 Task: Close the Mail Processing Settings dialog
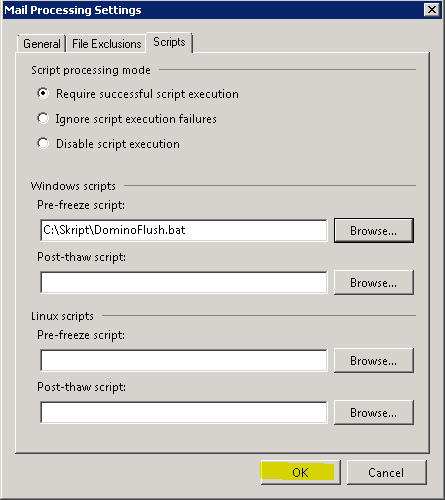(432, 10)
